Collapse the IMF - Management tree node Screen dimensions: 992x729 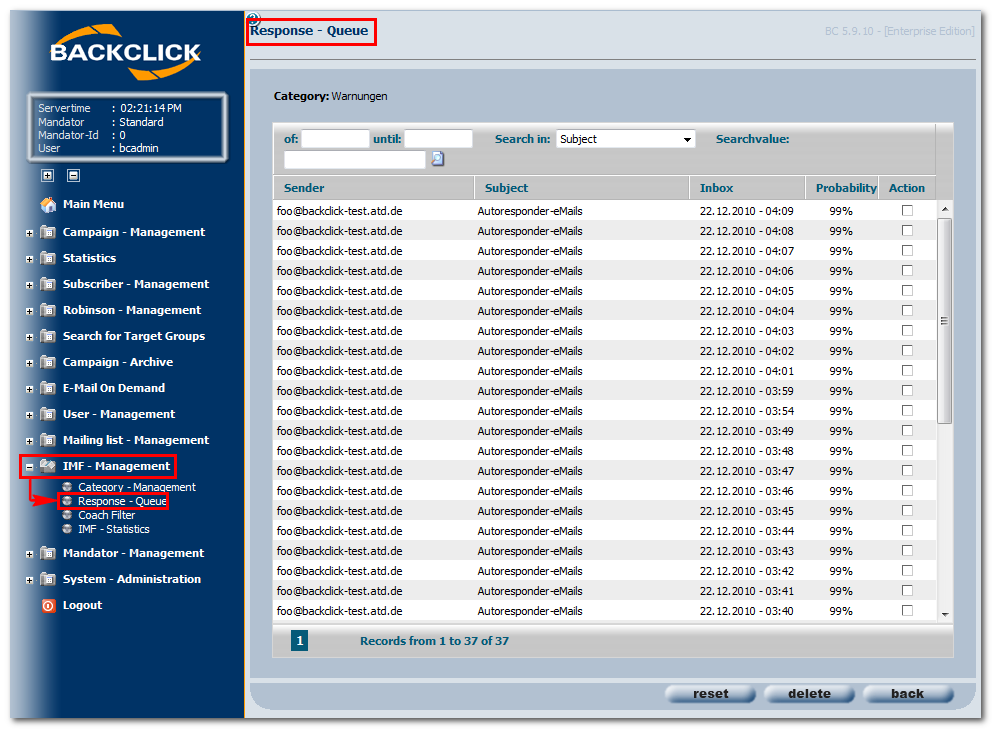(x=29, y=467)
